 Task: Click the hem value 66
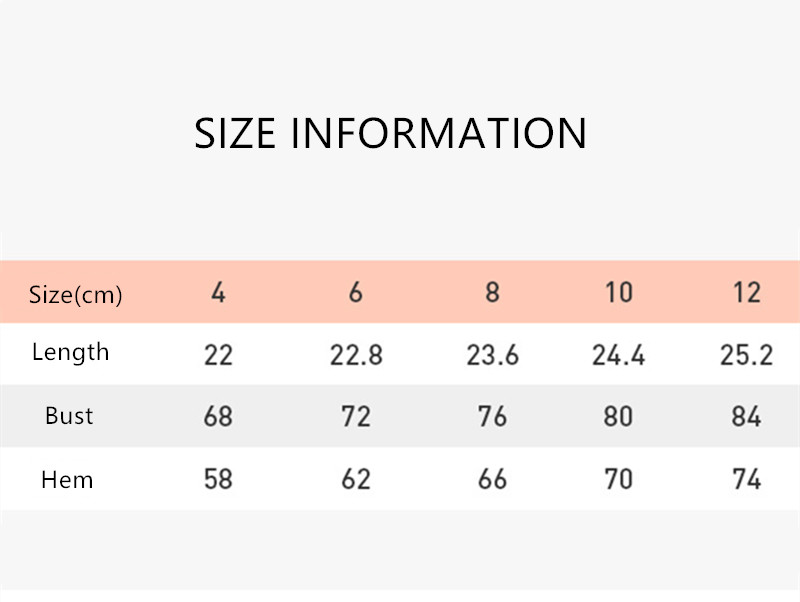click(x=492, y=480)
